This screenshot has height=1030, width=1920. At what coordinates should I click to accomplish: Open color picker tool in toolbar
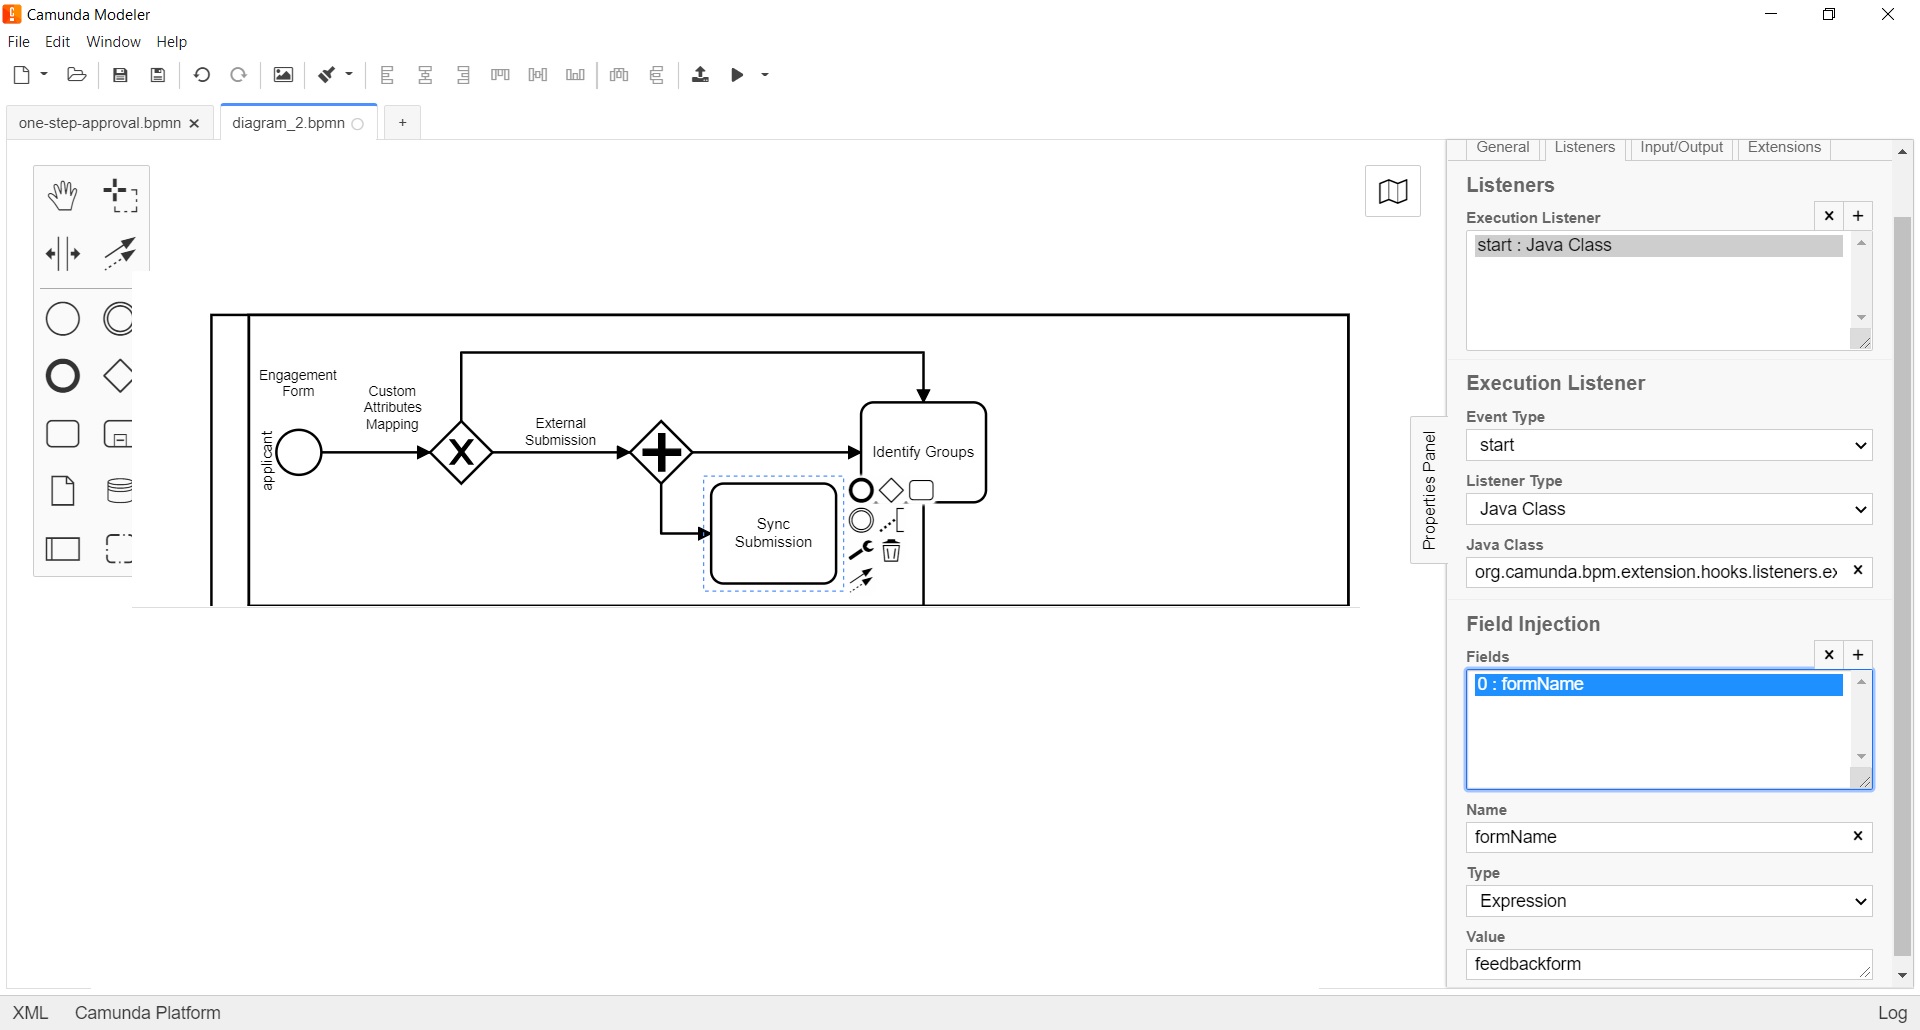[326, 75]
